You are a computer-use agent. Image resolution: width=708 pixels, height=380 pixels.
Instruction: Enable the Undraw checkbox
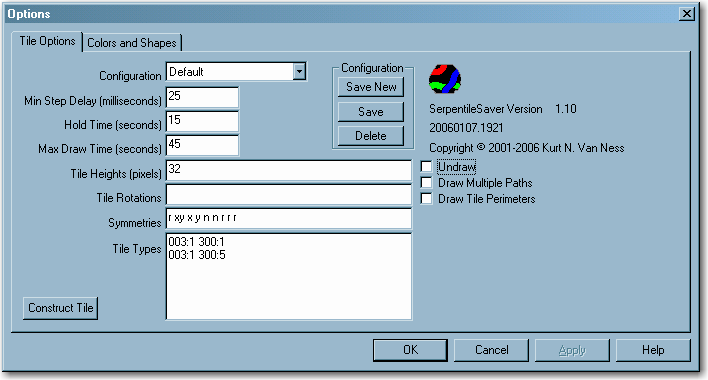(426, 167)
